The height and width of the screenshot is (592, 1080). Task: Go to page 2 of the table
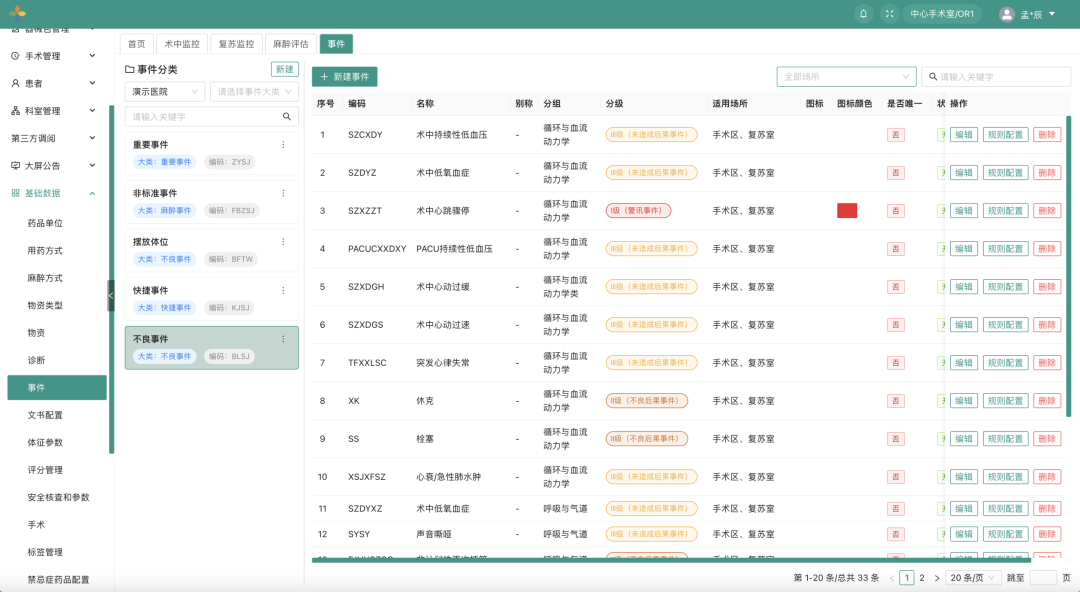(922, 578)
